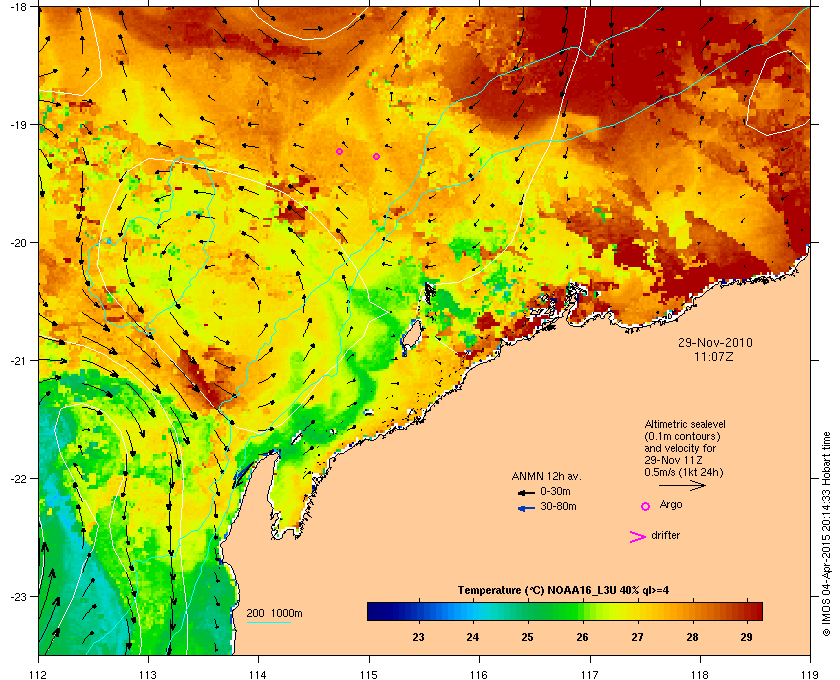
Task: Click the 0.5m/s velocity scale arrow
Action: pyautogui.click(x=682, y=485)
